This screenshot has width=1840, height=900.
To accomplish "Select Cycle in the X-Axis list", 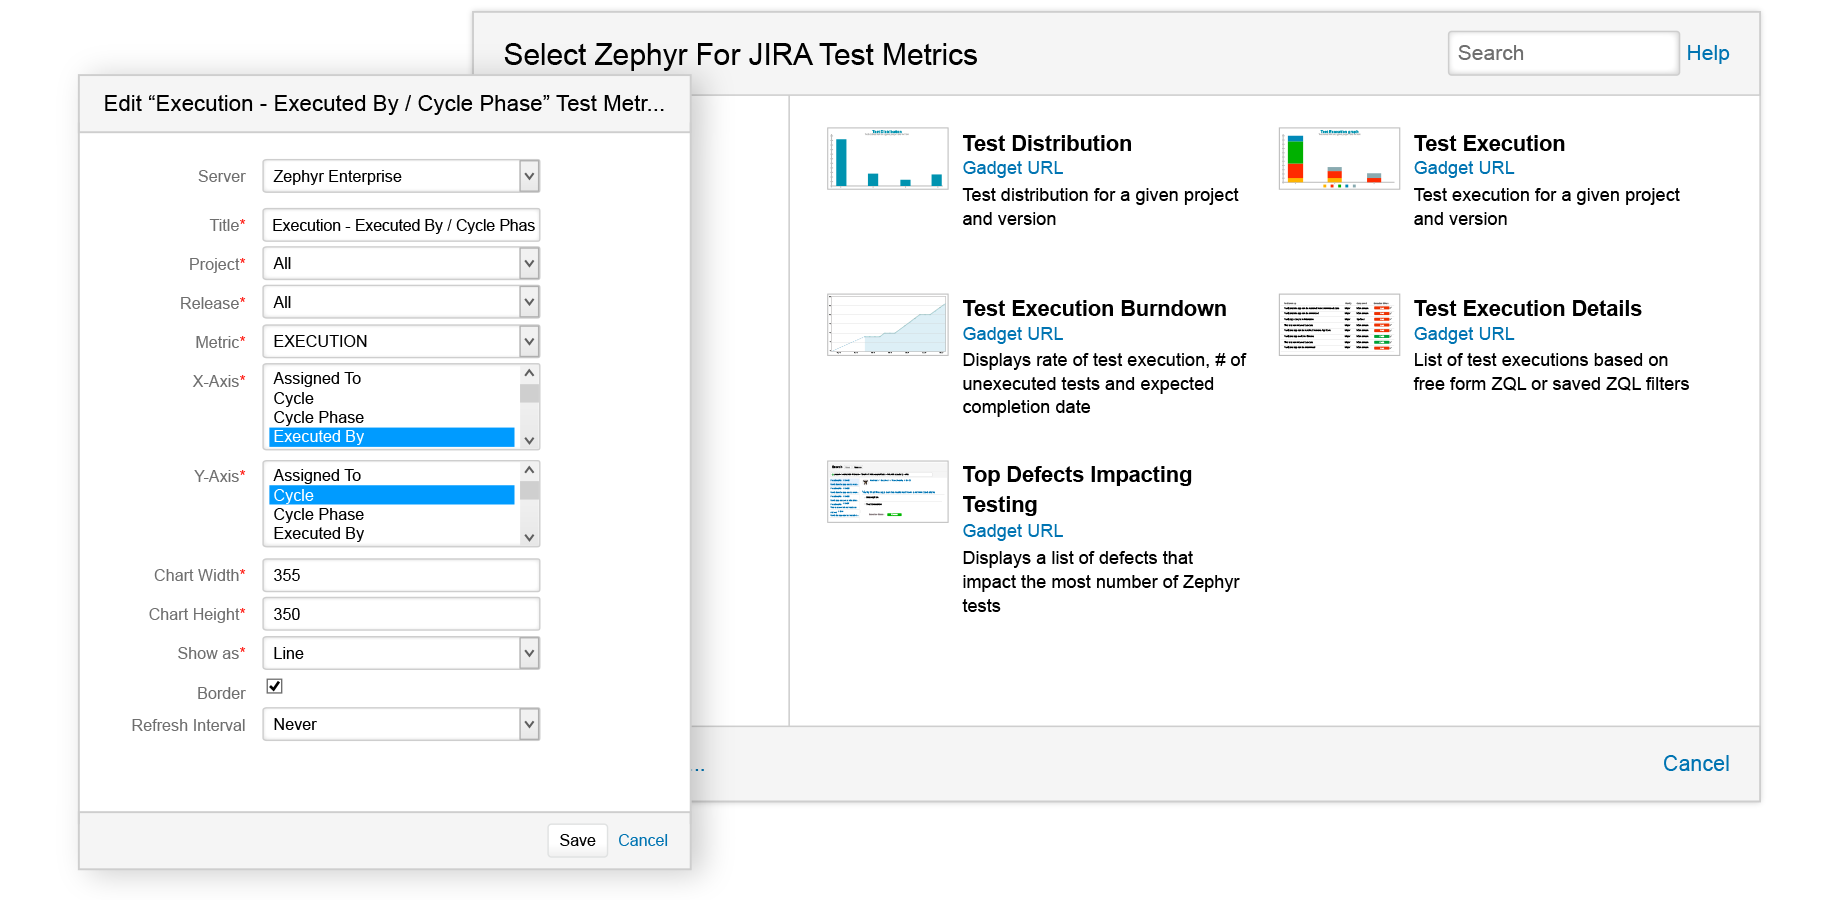I will 392,398.
